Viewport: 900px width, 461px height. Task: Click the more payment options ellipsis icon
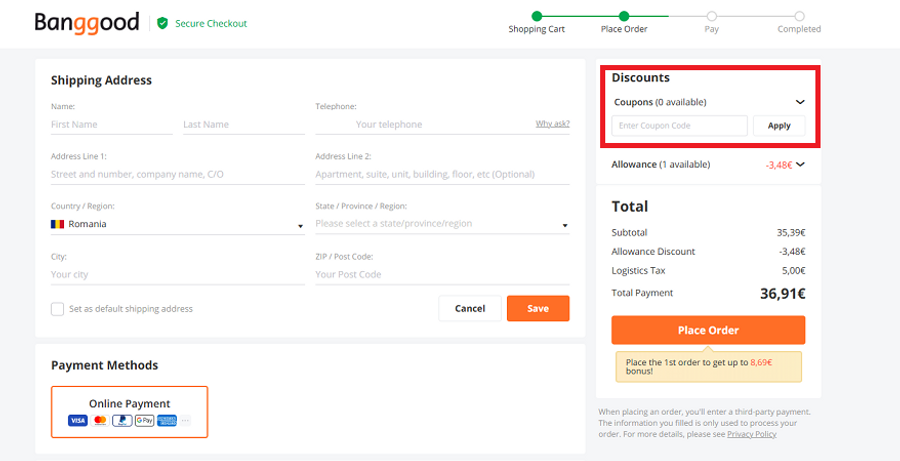pos(185,420)
